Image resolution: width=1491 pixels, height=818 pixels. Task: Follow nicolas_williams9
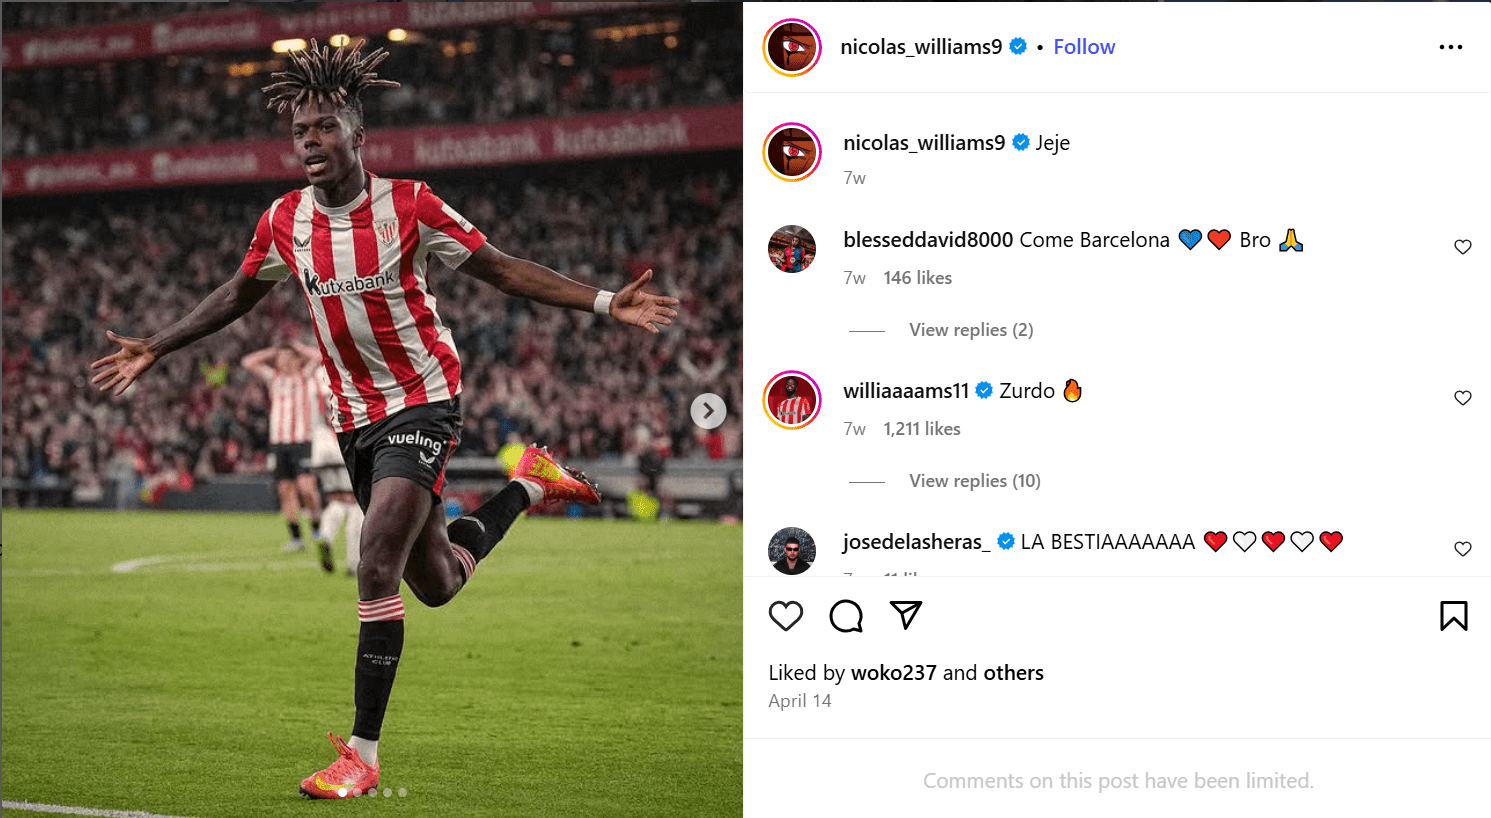1084,47
